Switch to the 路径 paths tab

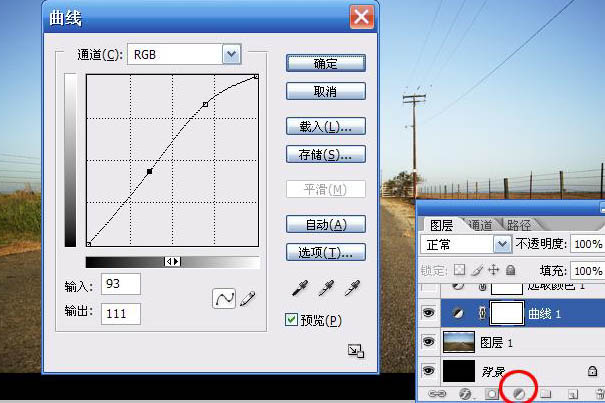tap(518, 225)
